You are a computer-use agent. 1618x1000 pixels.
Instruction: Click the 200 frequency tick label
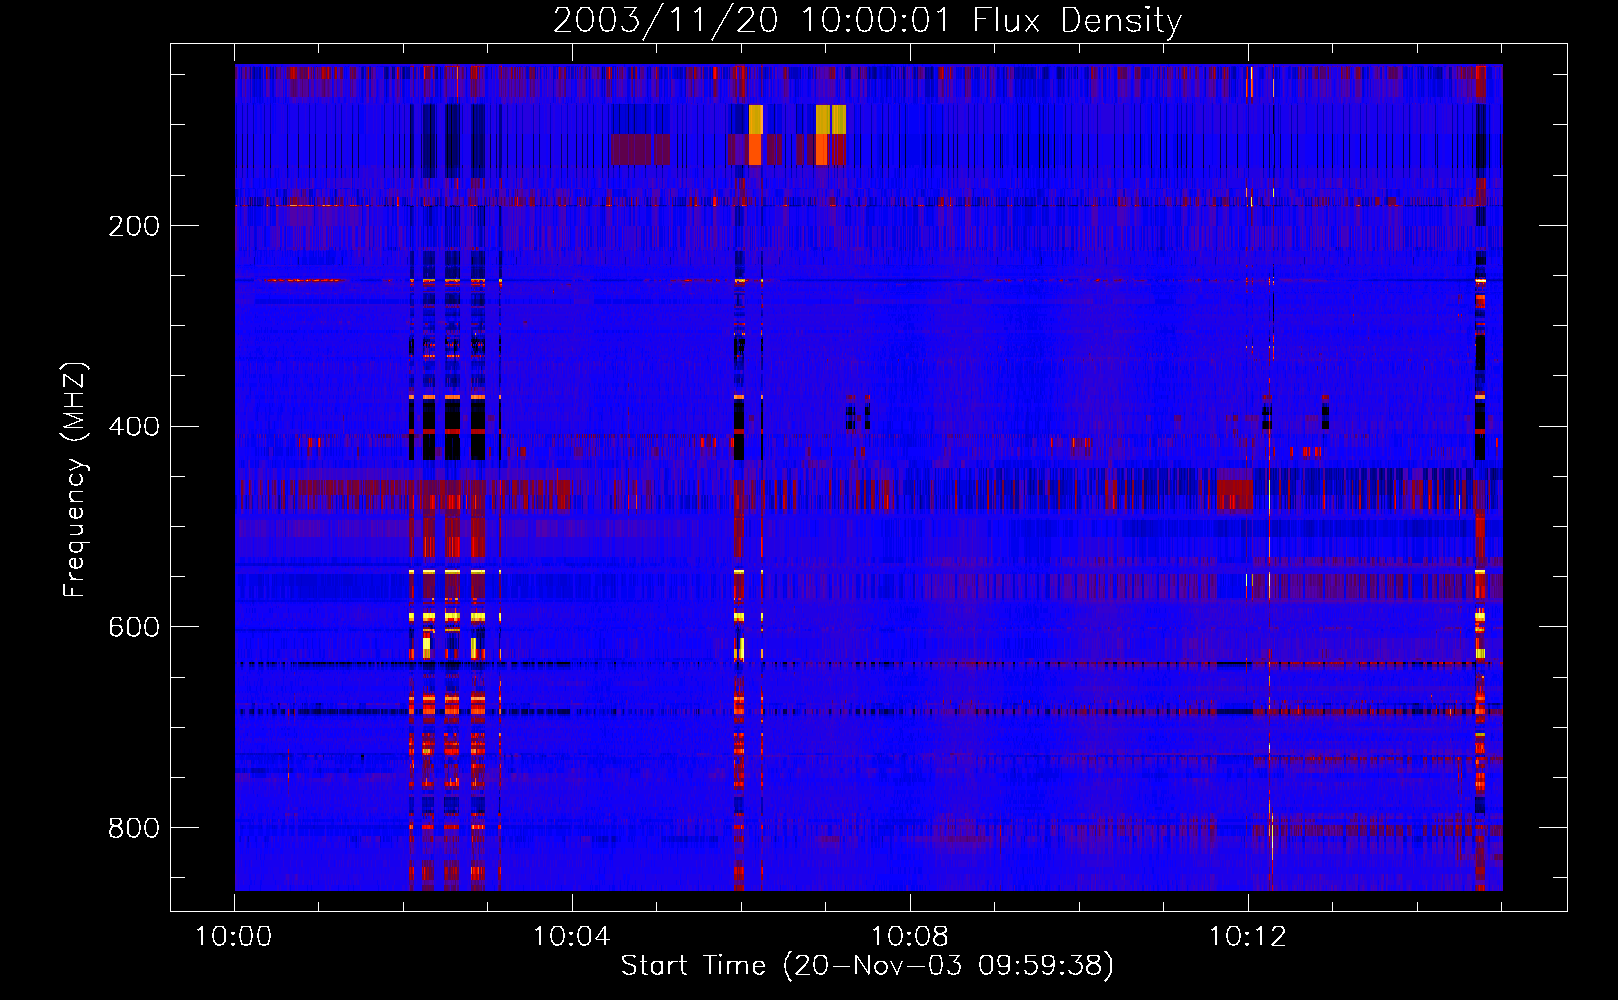pyautogui.click(x=134, y=226)
